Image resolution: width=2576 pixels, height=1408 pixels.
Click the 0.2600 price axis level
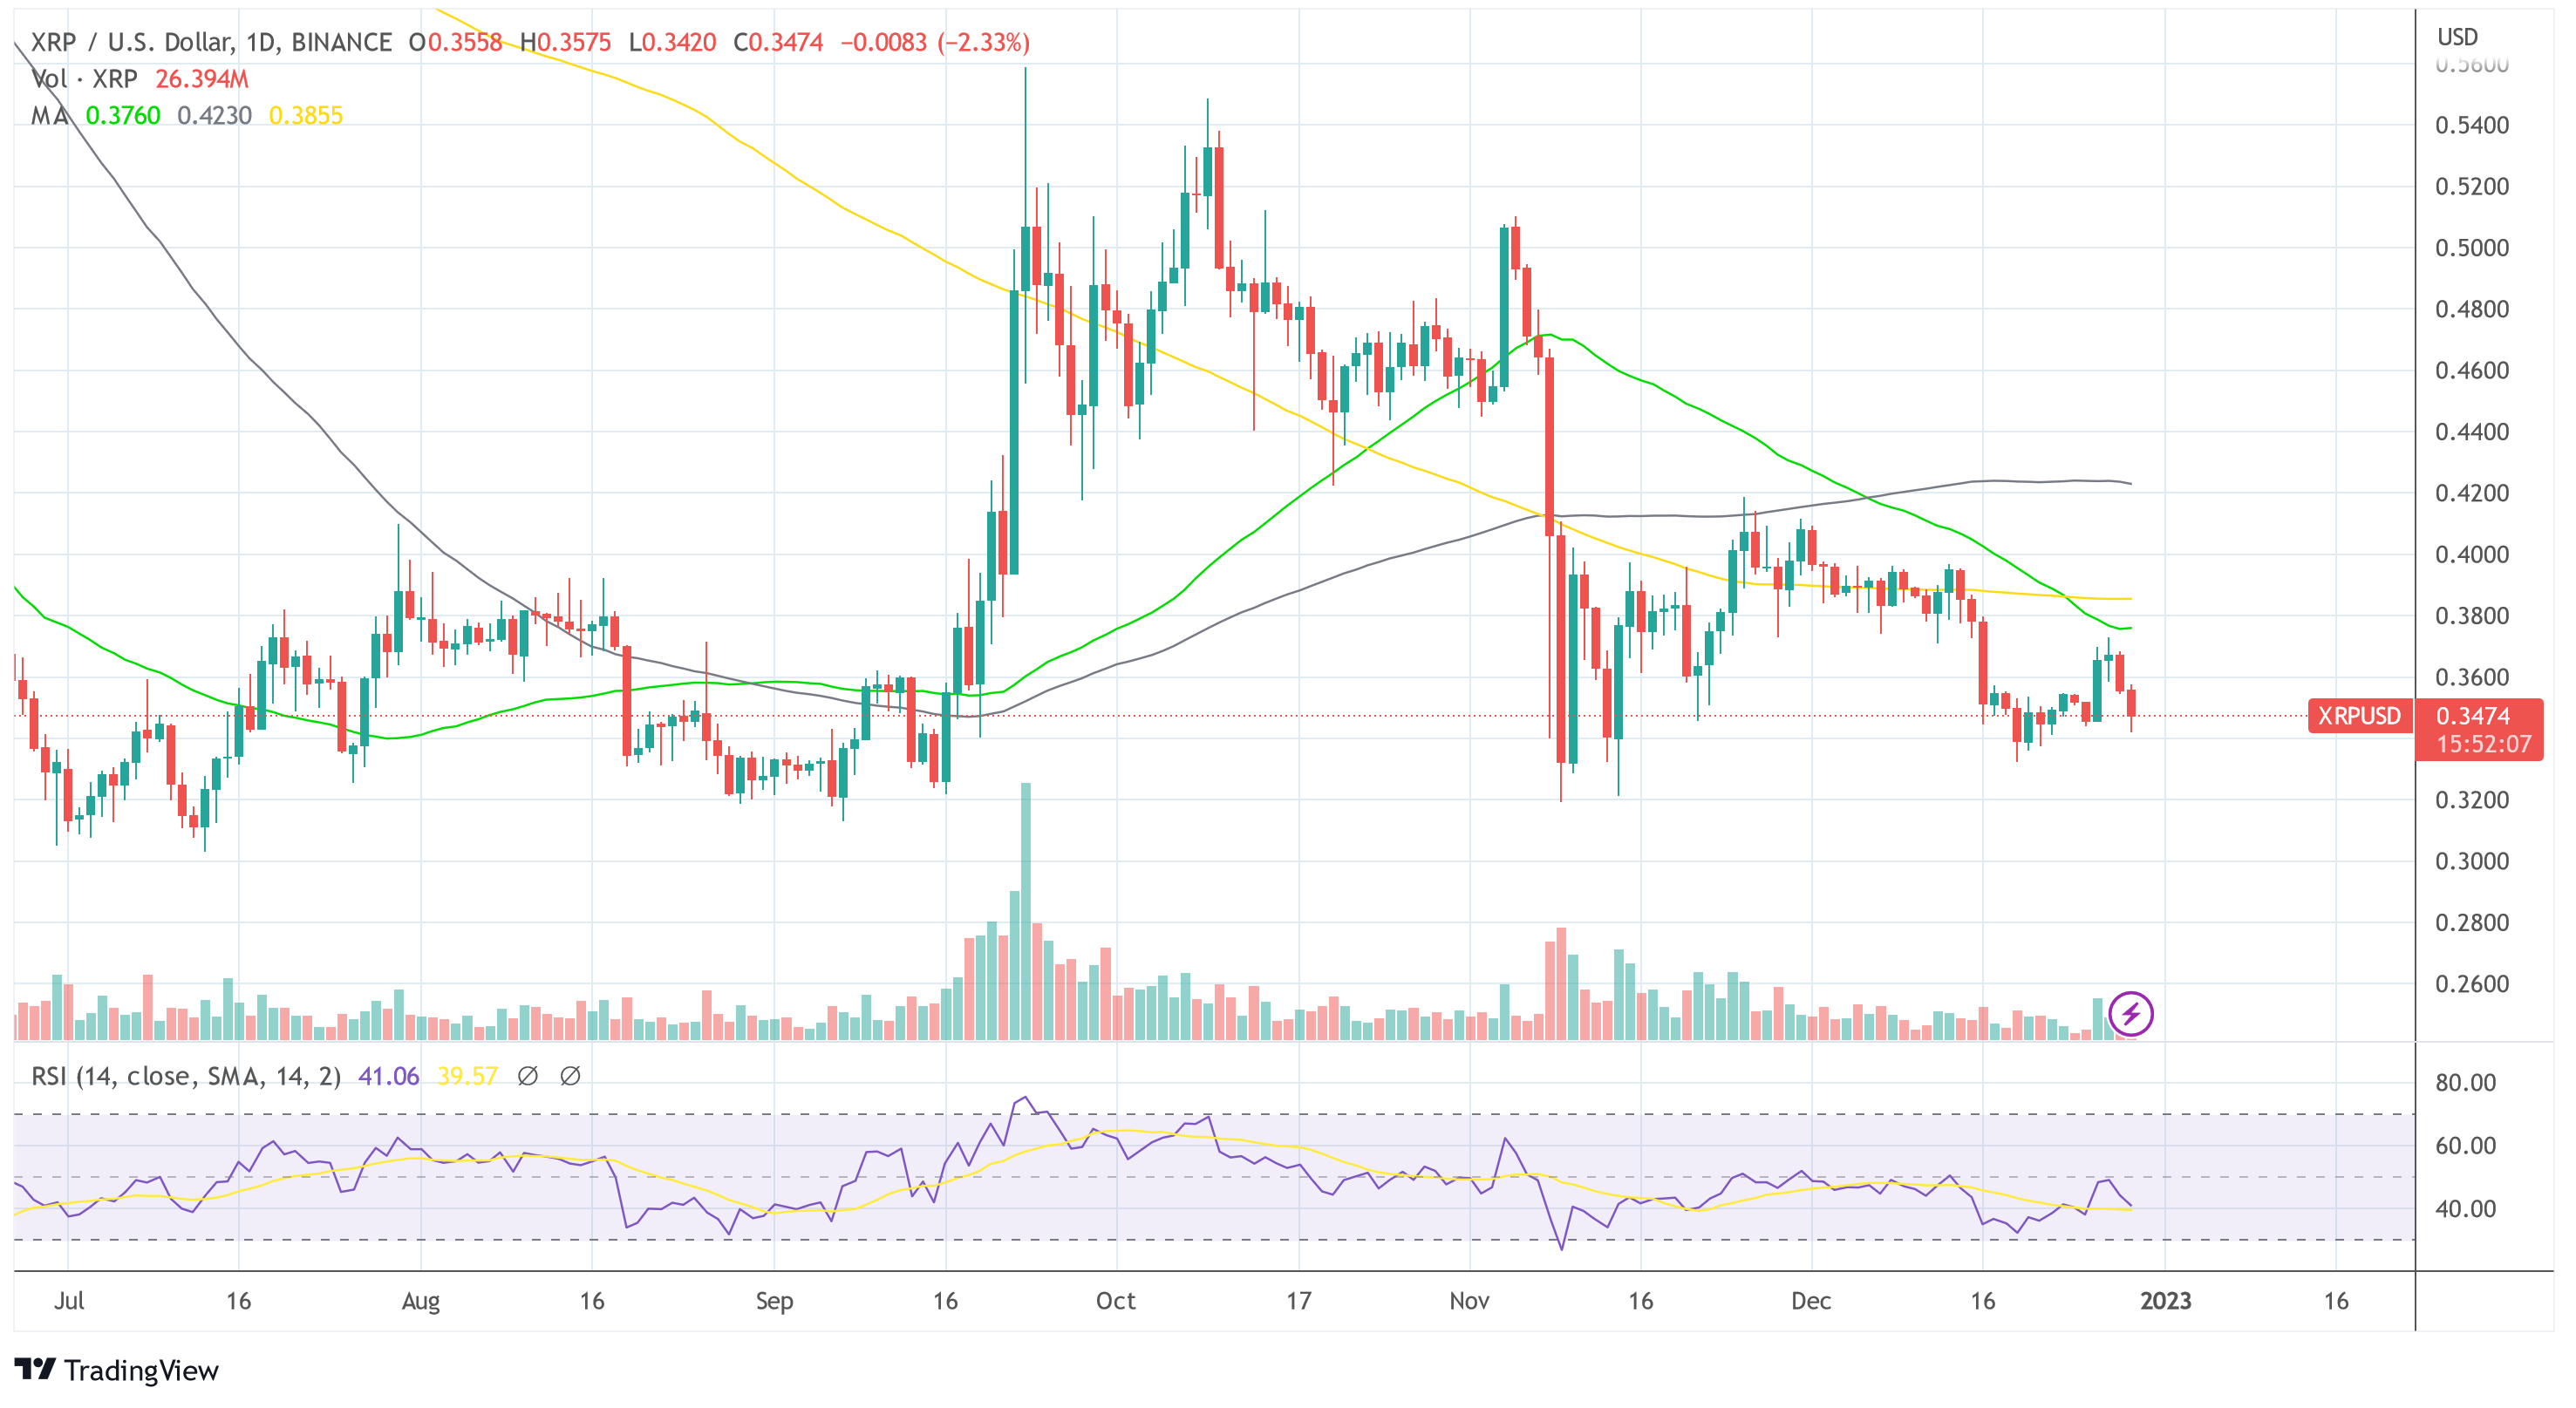(2472, 984)
